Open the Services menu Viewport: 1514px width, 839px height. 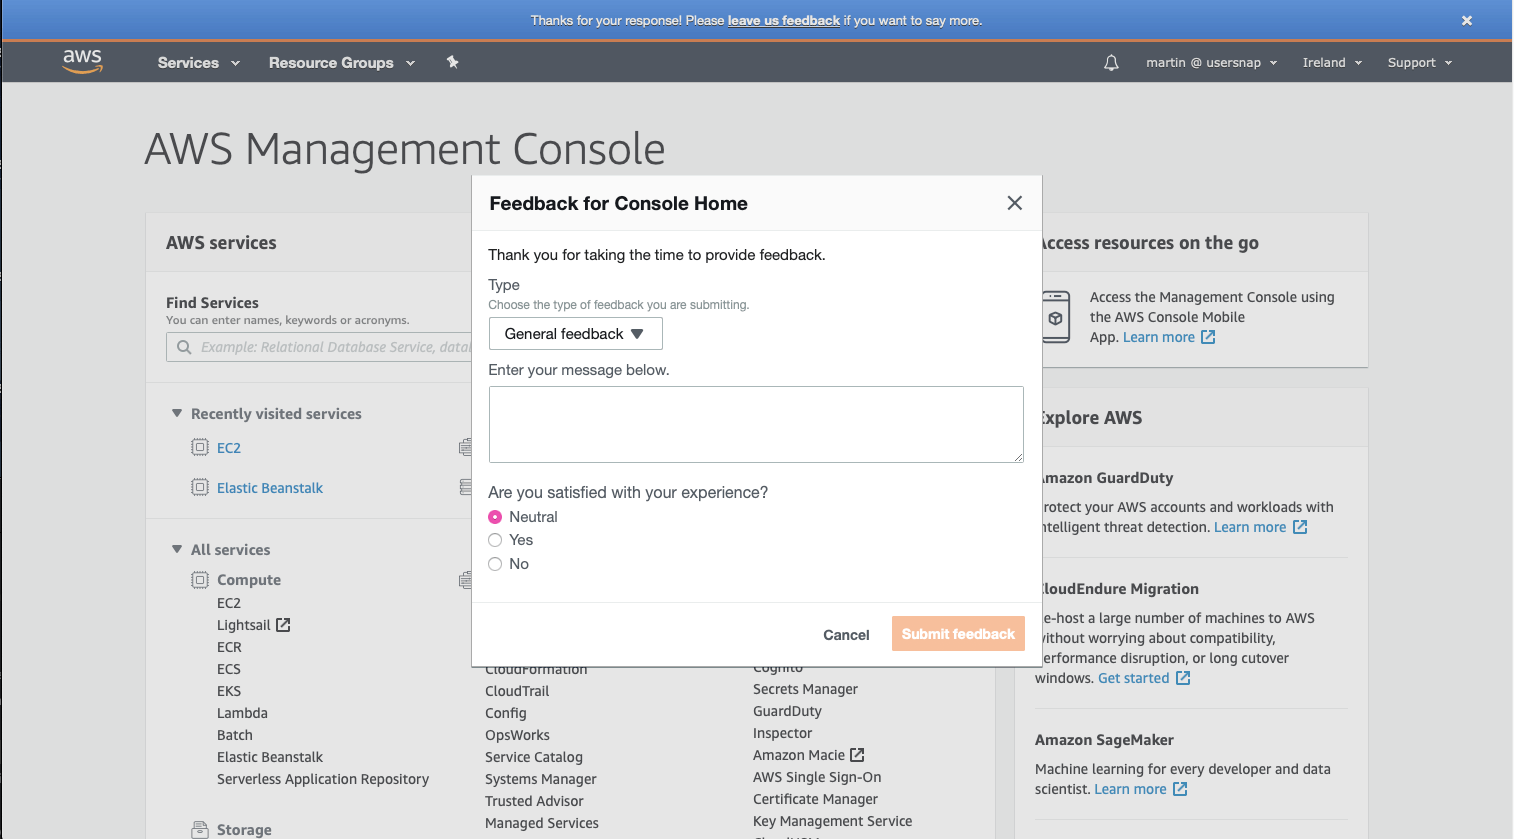(199, 62)
